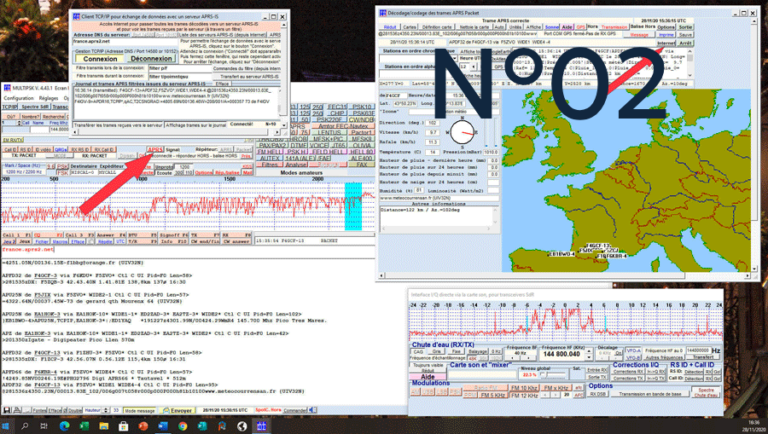The image size is (768, 434).
Task: Select the LENTUS mode button
Action: coord(329,132)
